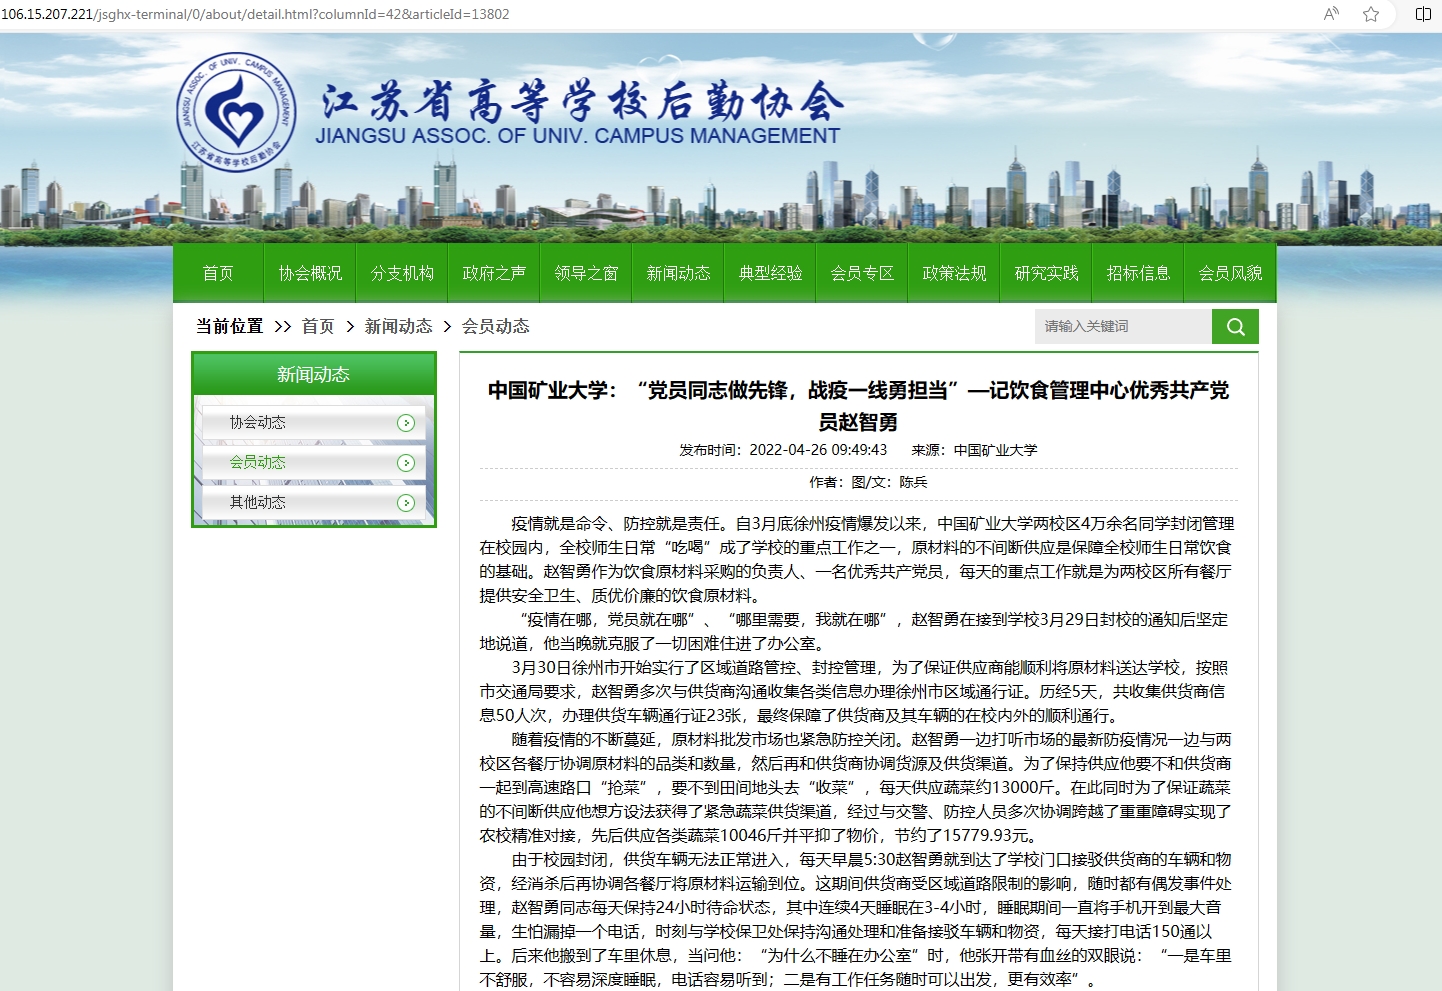Focus the 请输入关键词 search field
This screenshot has height=991, width=1442.
click(x=1123, y=326)
